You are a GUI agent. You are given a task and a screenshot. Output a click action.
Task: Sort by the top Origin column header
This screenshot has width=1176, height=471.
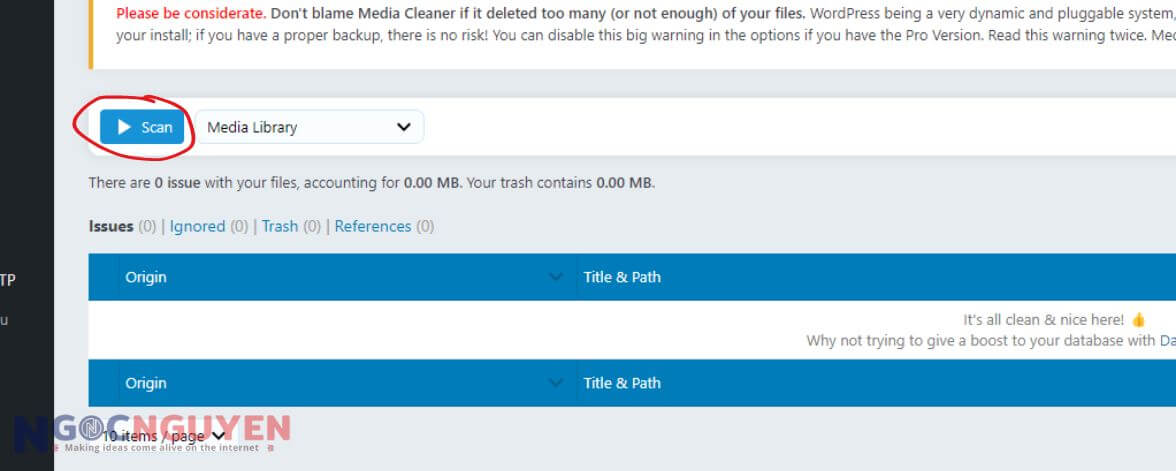(146, 277)
